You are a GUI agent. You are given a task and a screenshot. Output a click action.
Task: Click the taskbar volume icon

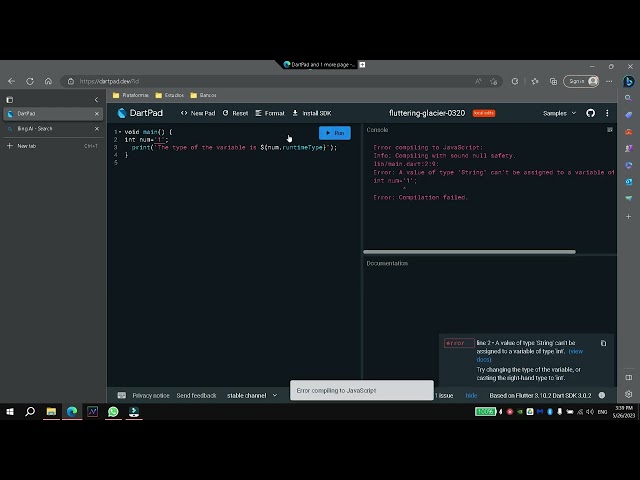pyautogui.click(x=590, y=411)
